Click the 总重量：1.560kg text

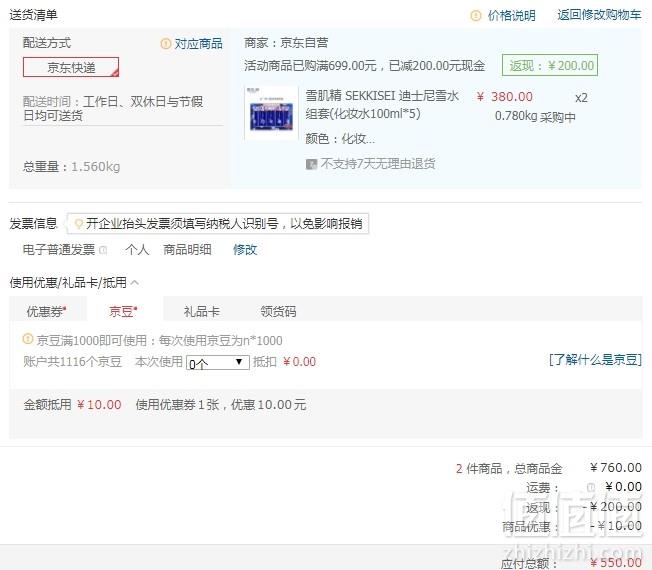[x=71, y=167]
